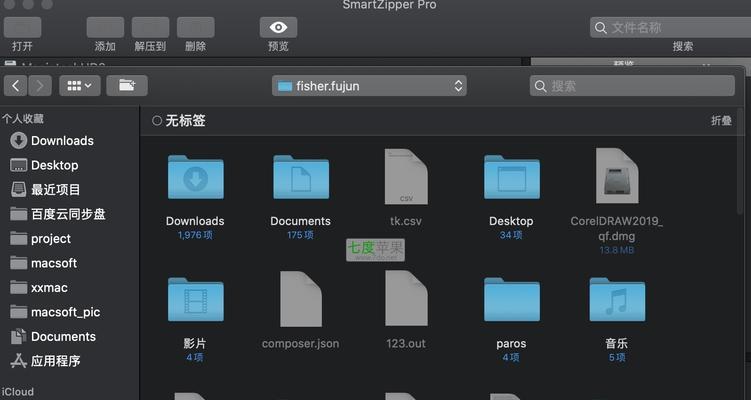Select the Downloads folder icon in grid
This screenshot has height=400, width=751.
[195, 177]
